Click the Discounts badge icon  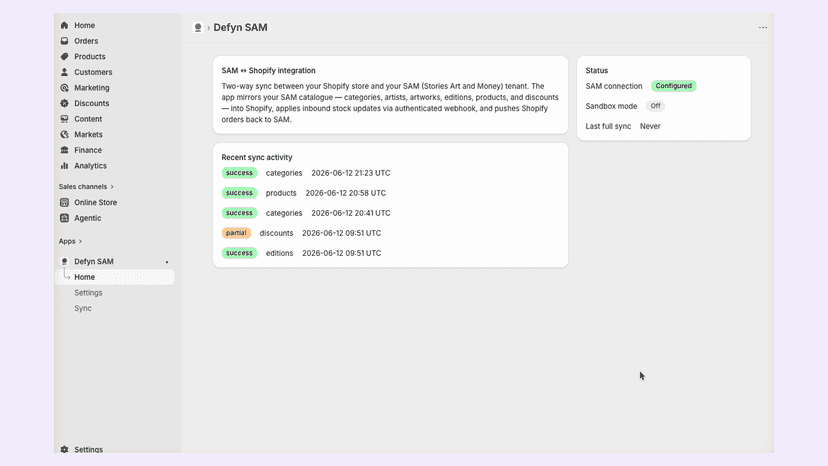64,103
